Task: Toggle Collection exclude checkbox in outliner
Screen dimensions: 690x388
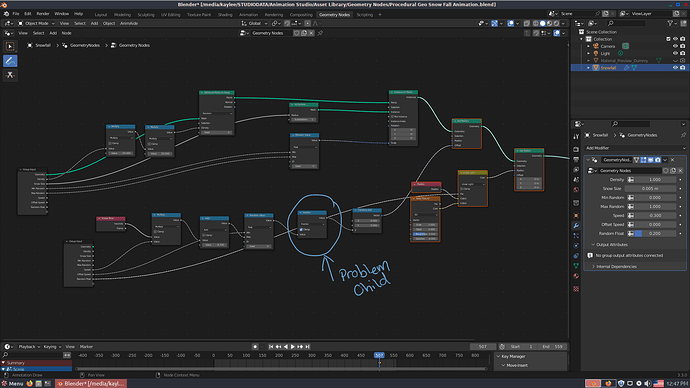Action: (x=668, y=39)
